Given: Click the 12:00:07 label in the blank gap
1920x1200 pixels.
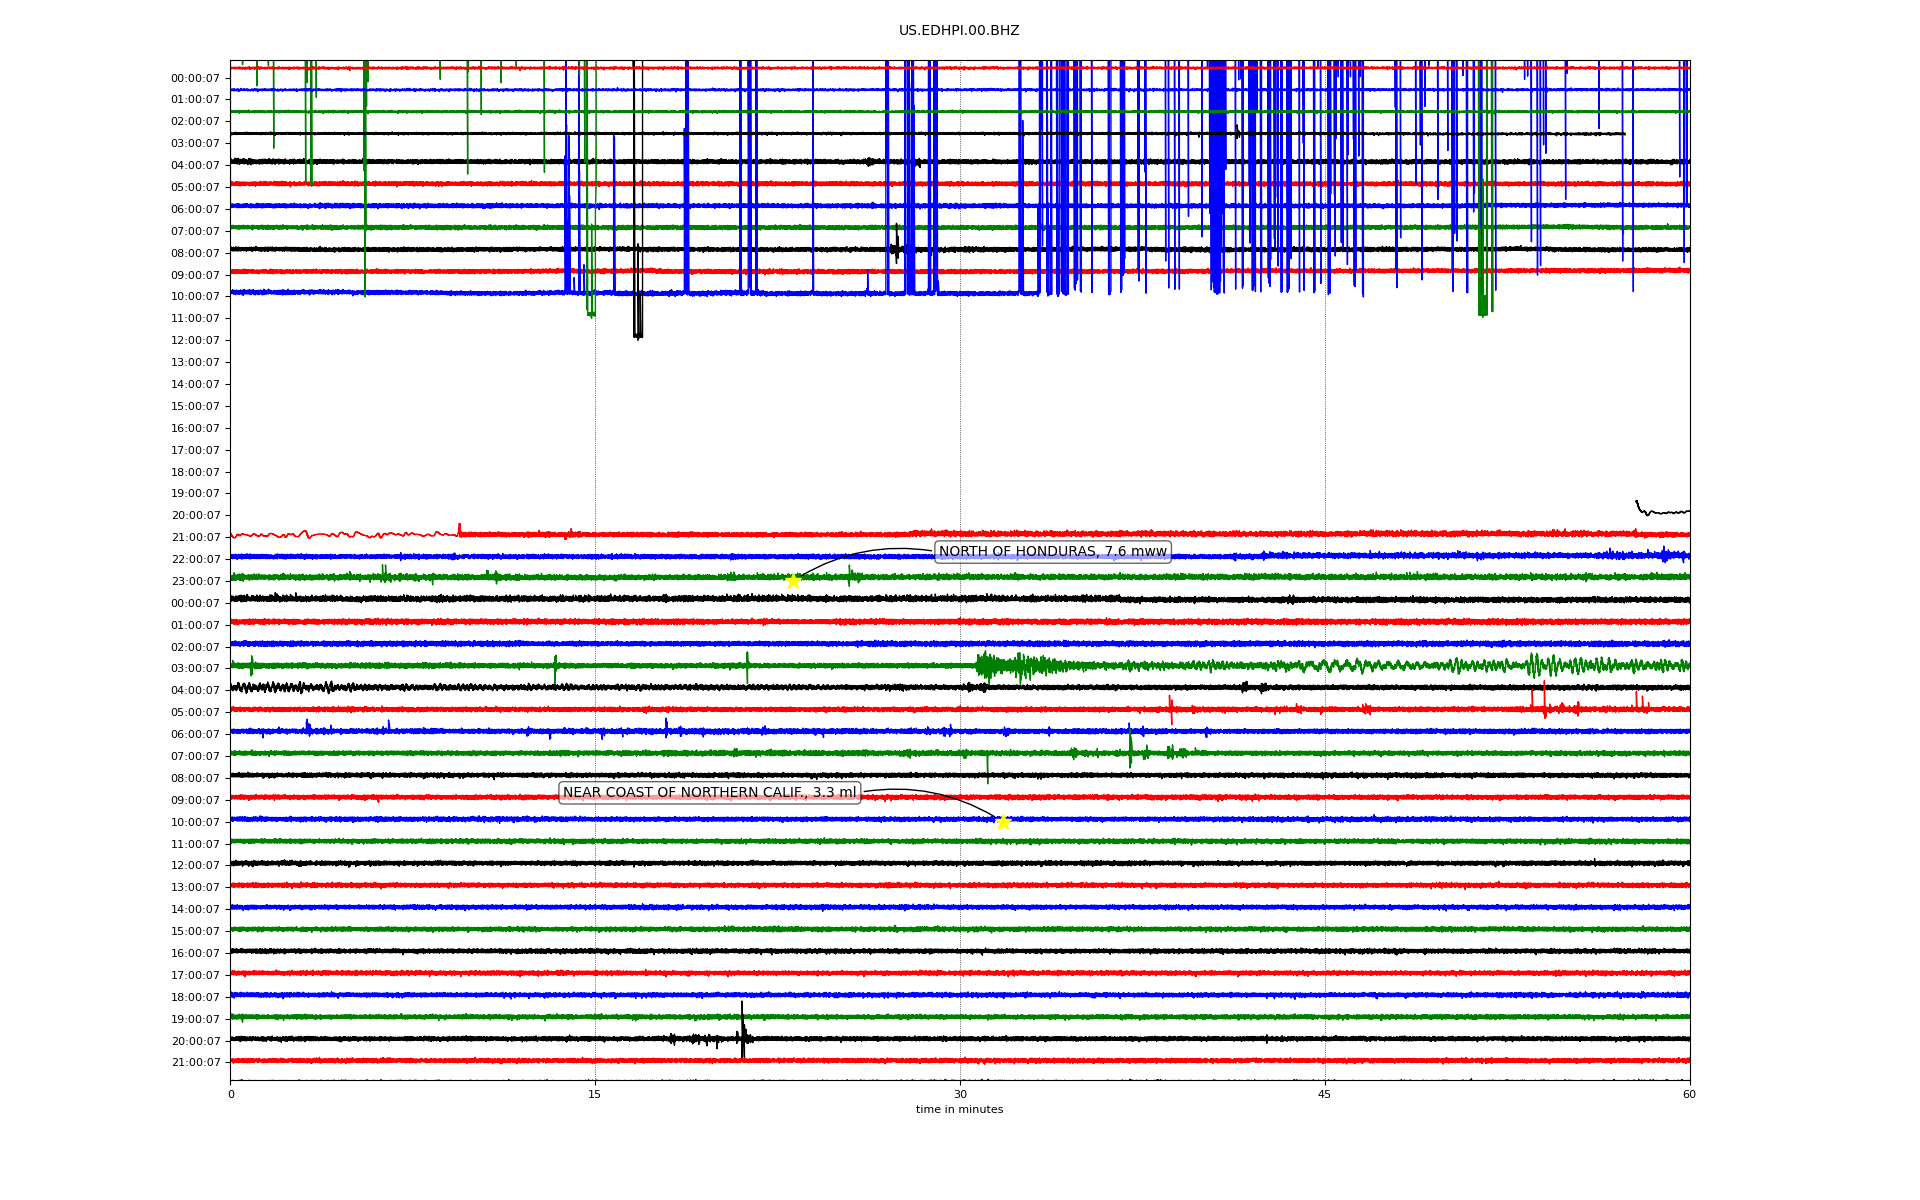Looking at the screenshot, I should pos(195,341).
